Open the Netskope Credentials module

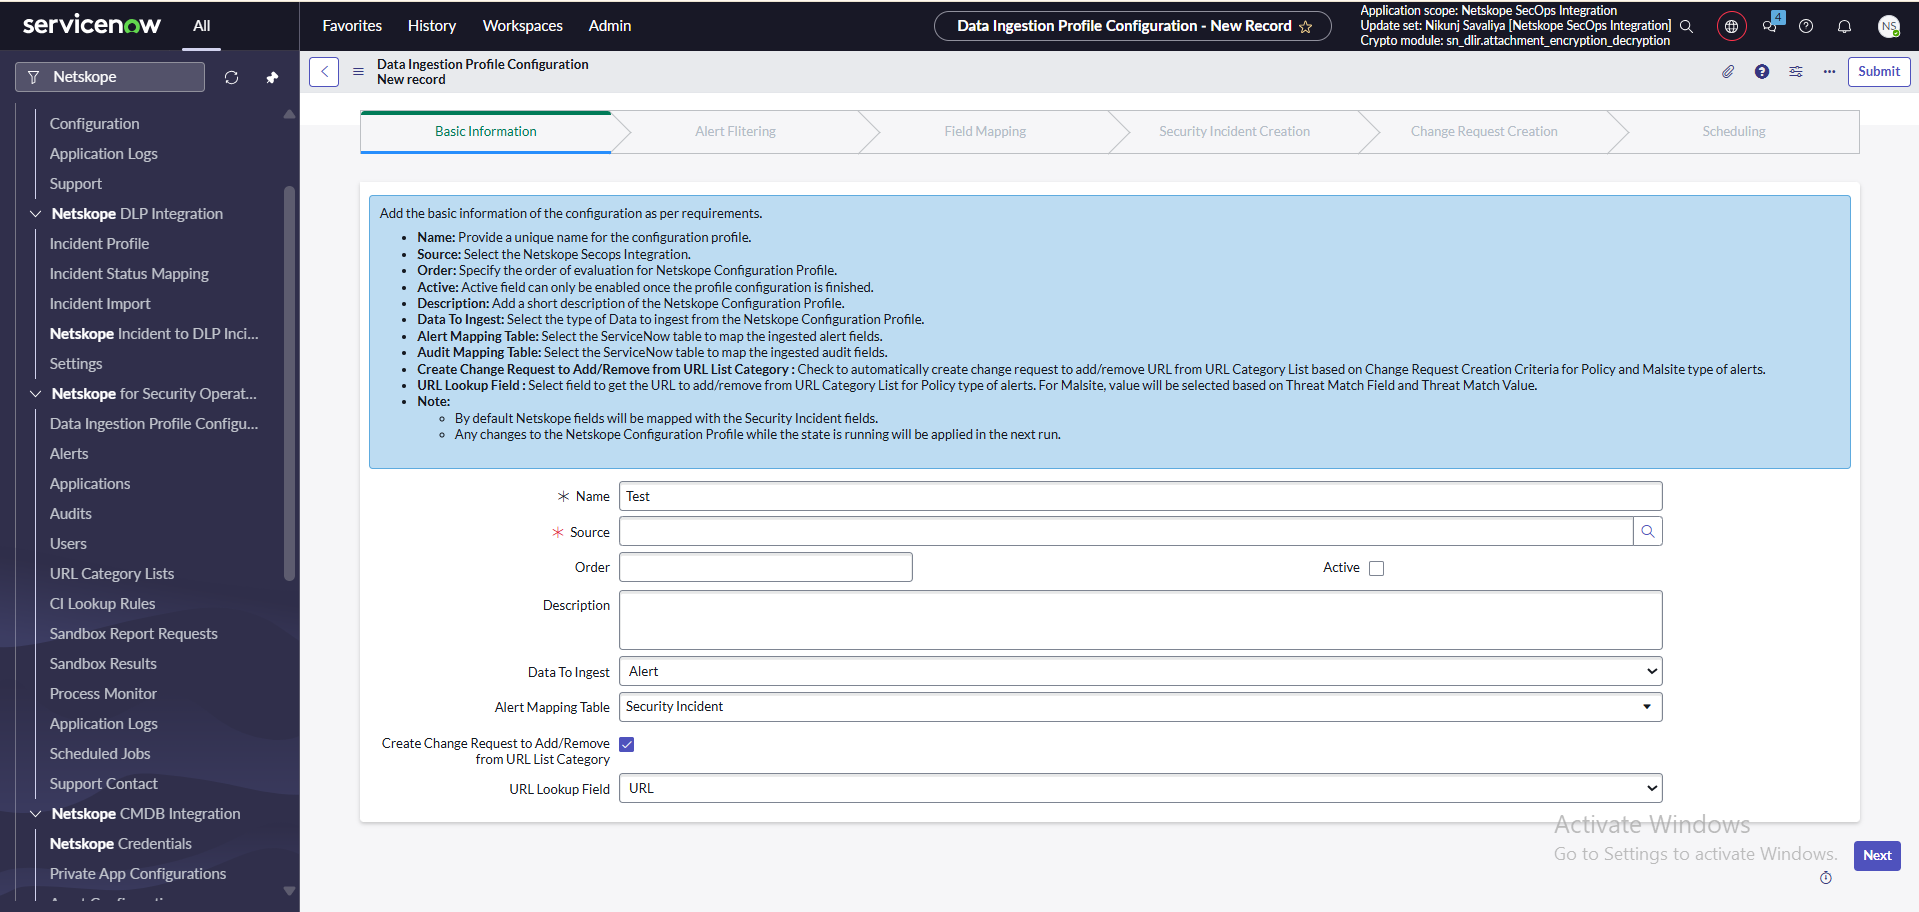121,844
